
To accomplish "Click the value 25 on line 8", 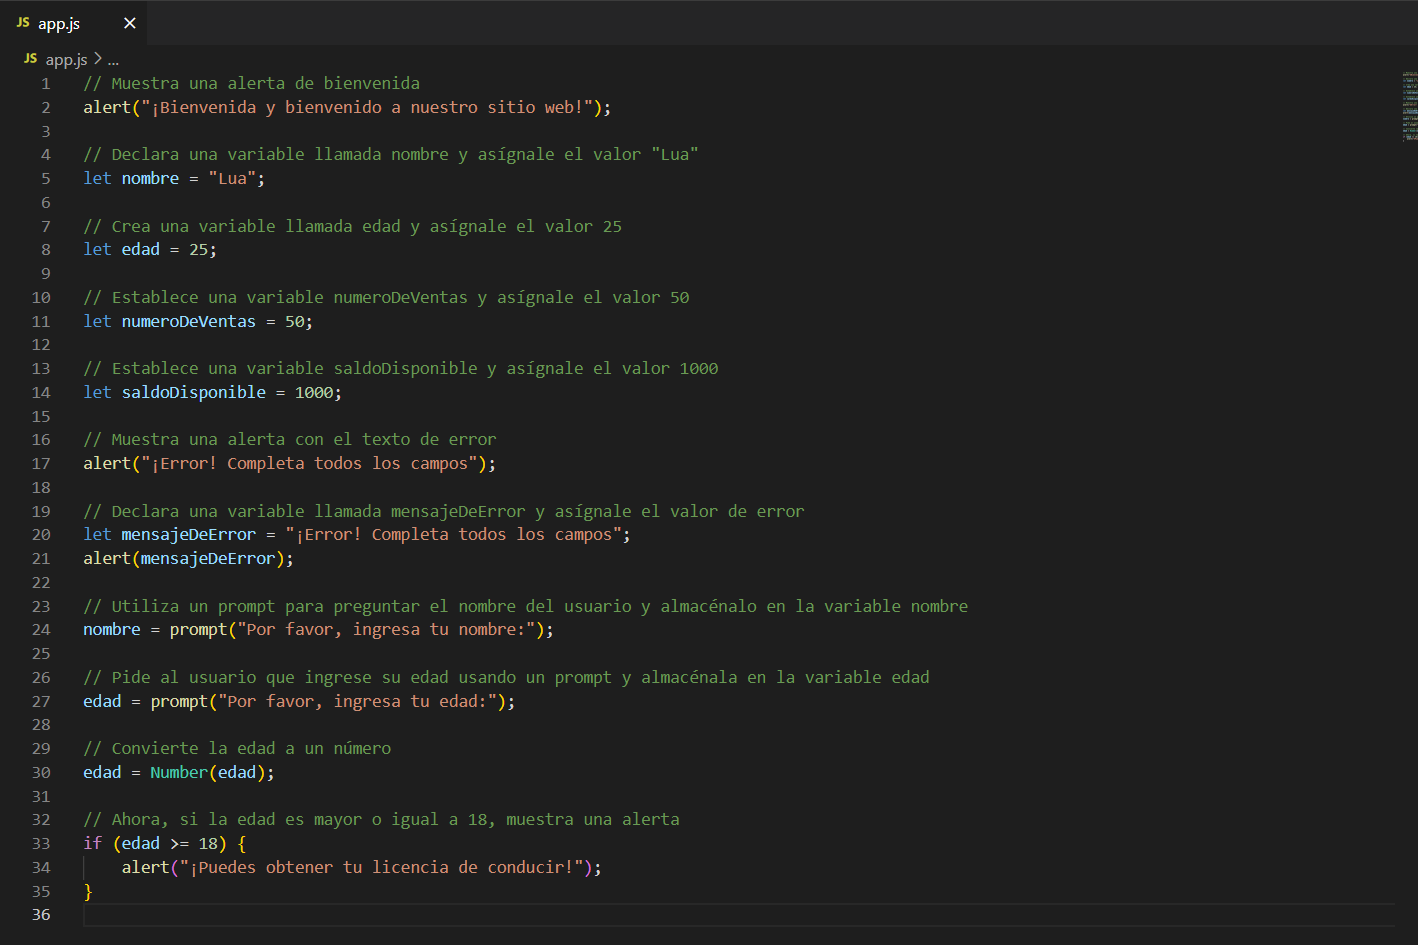I will pyautogui.click(x=198, y=249).
